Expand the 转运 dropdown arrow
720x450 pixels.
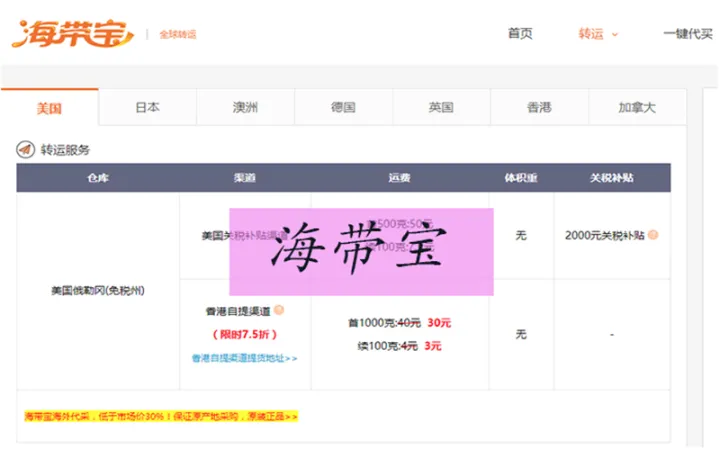pos(615,34)
